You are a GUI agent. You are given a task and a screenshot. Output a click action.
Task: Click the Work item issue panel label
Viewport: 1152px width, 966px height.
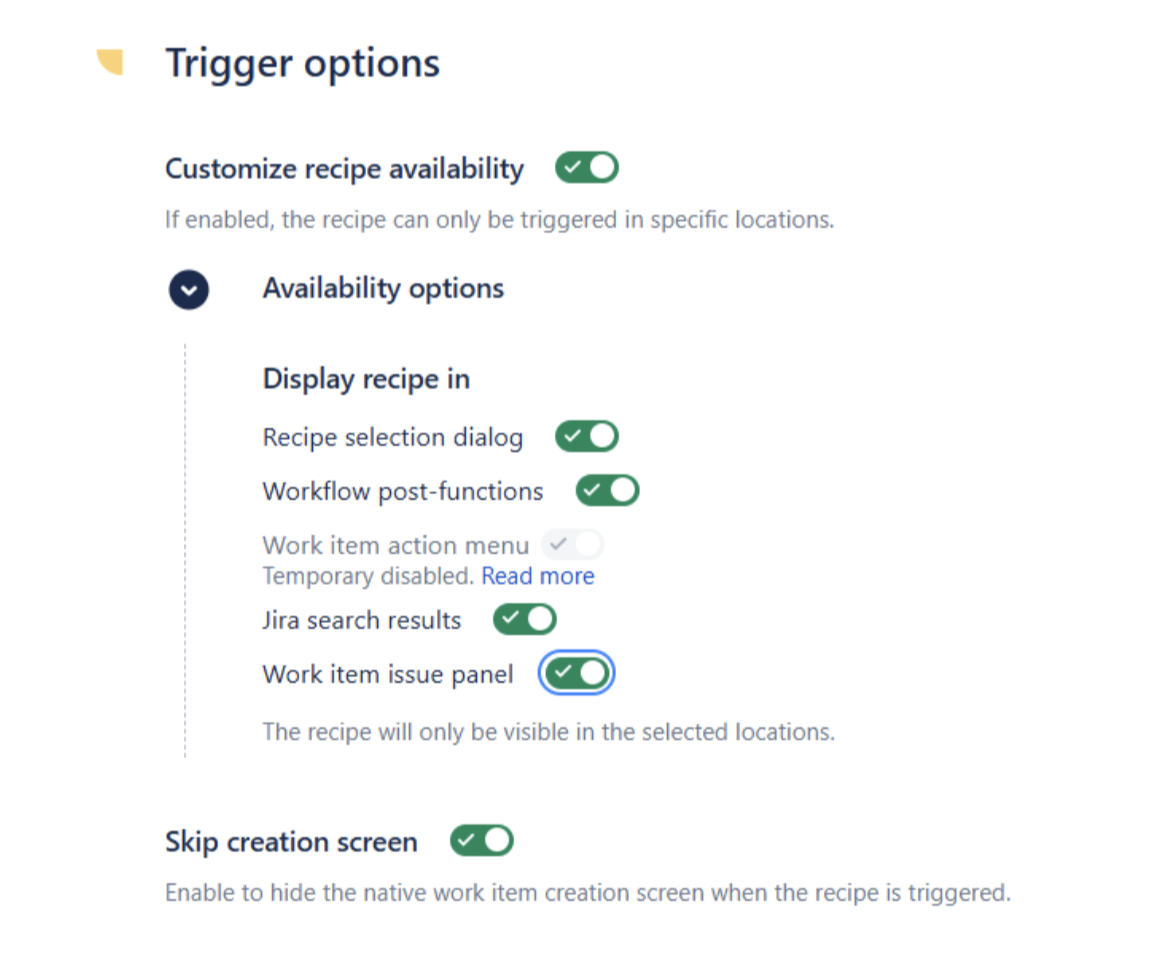(387, 675)
